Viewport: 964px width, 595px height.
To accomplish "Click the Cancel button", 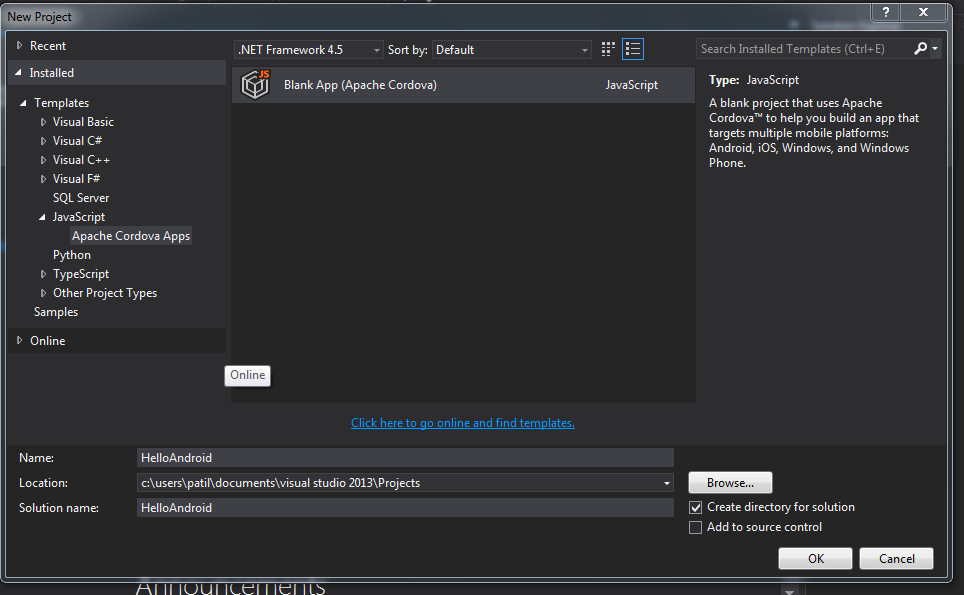I will coord(896,559).
